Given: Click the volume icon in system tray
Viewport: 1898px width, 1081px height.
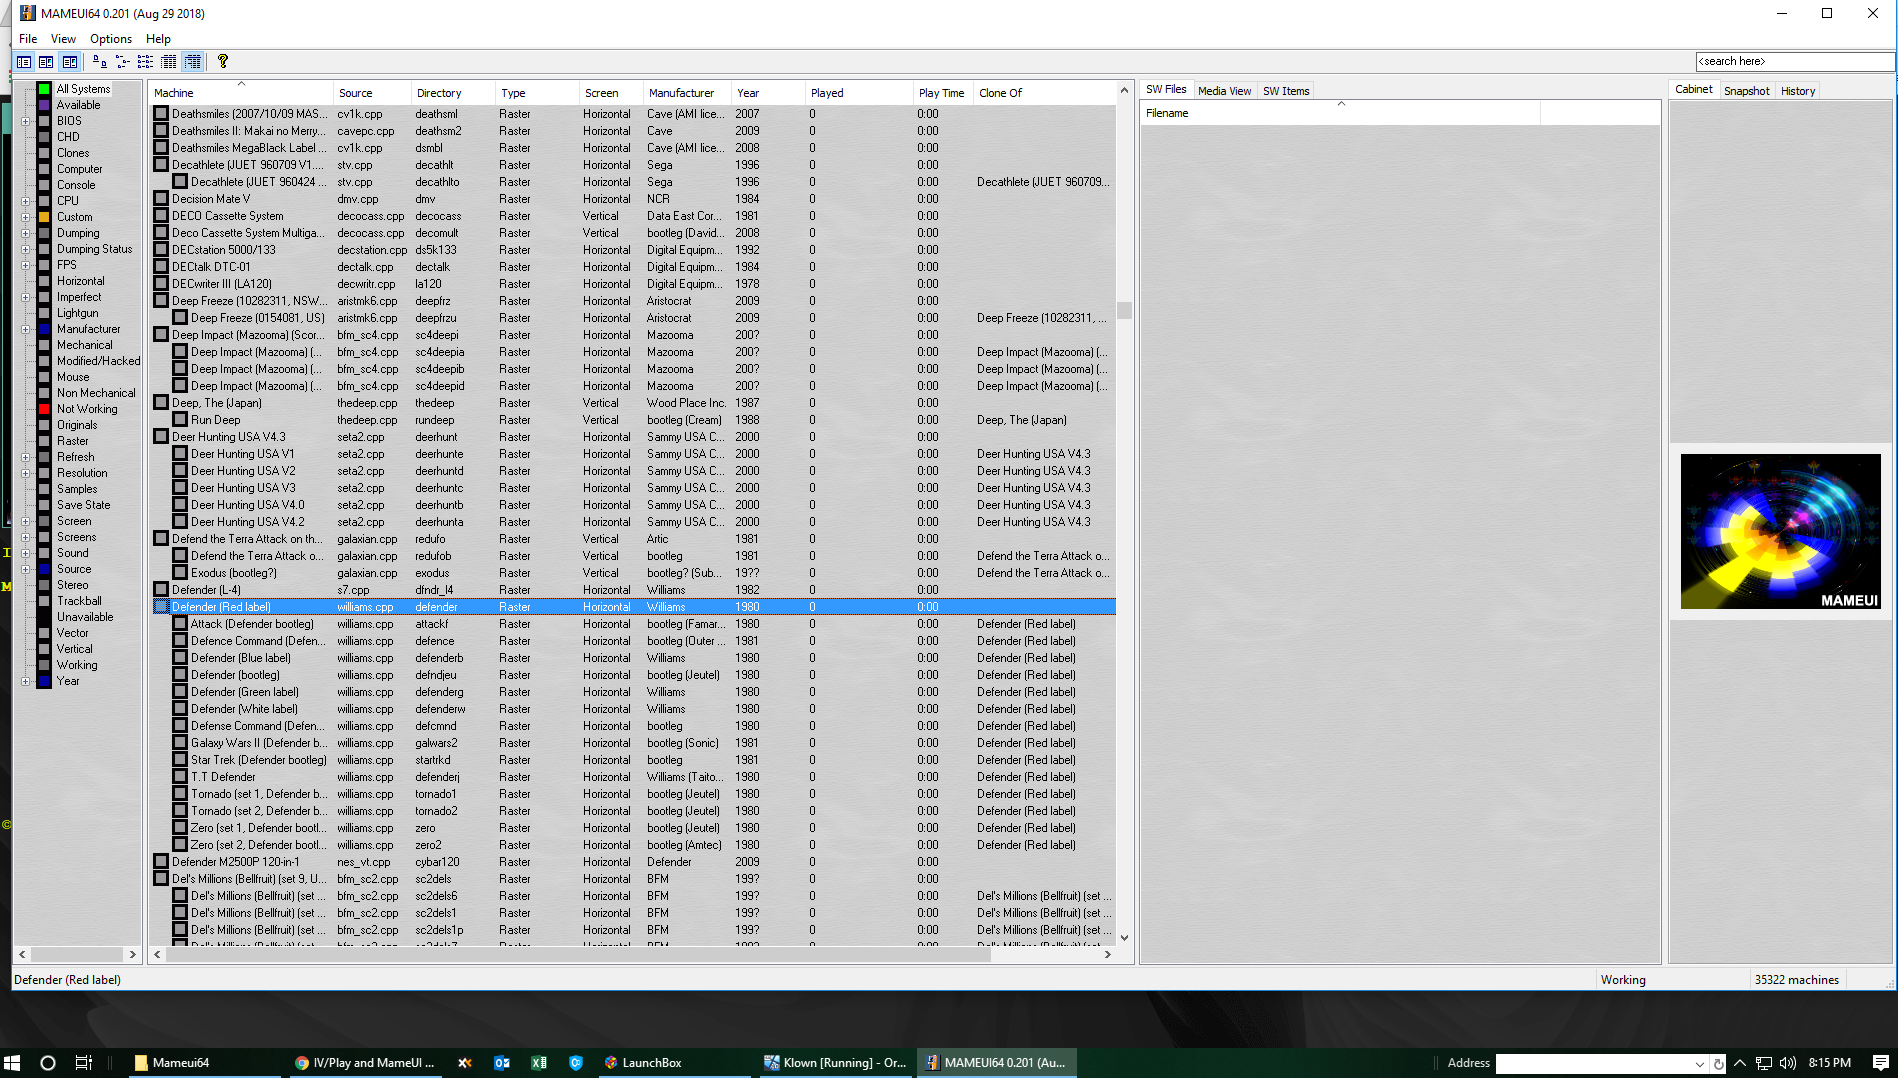Looking at the screenshot, I should tap(1788, 1063).
